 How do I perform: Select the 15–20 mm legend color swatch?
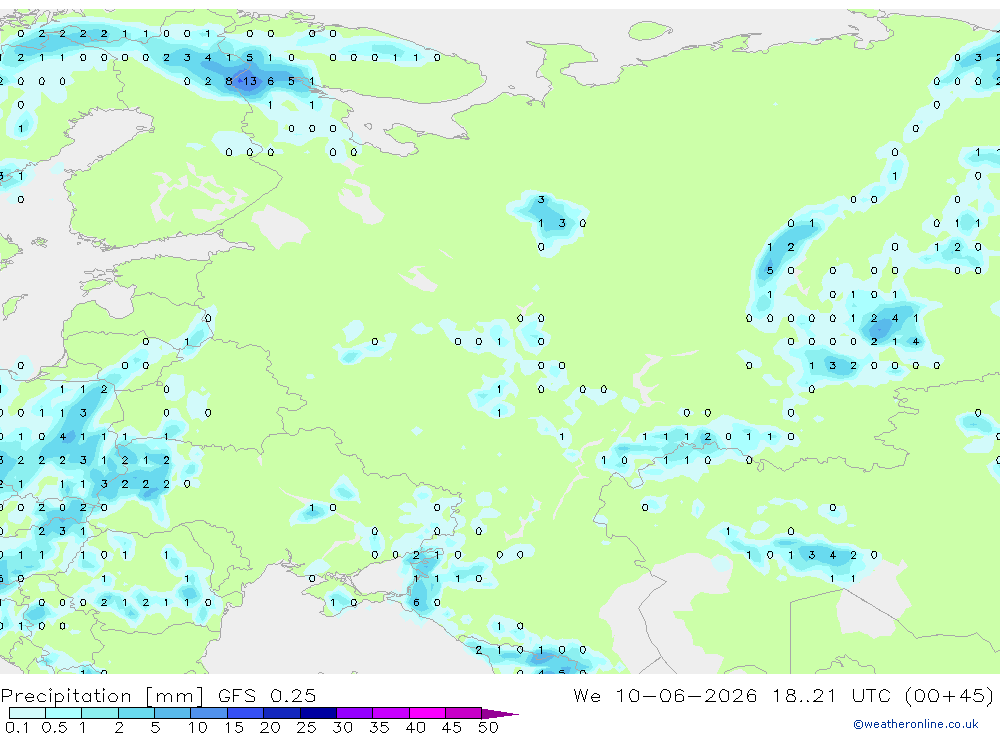pyautogui.click(x=246, y=713)
